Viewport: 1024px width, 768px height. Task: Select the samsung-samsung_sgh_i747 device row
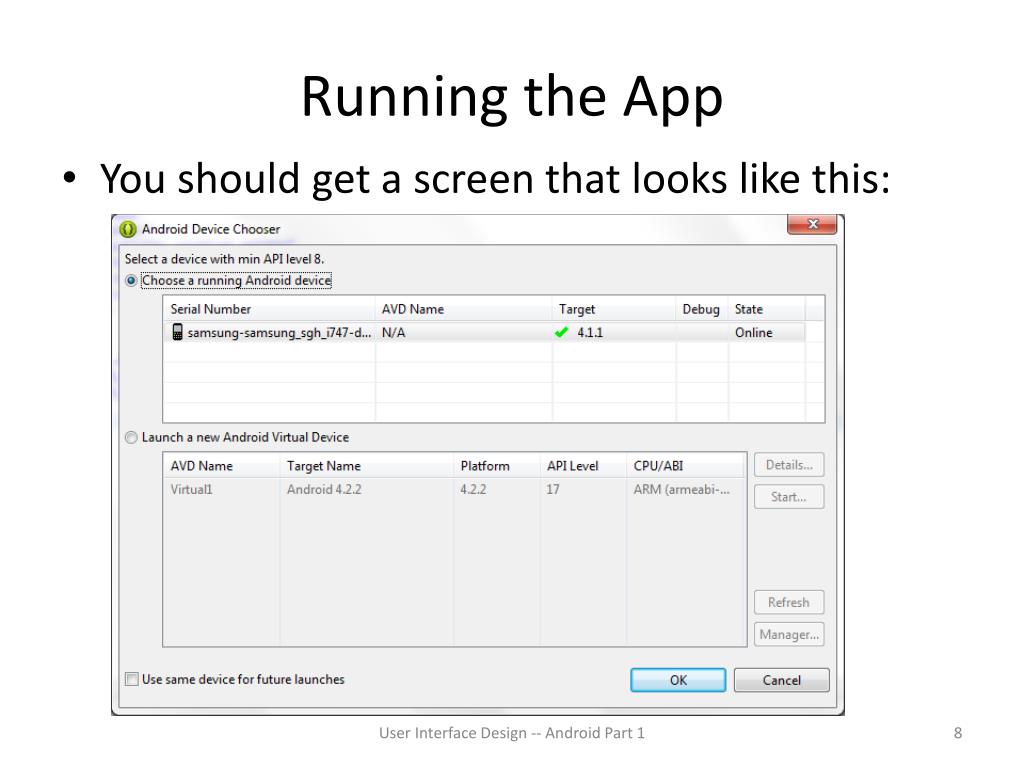point(484,332)
